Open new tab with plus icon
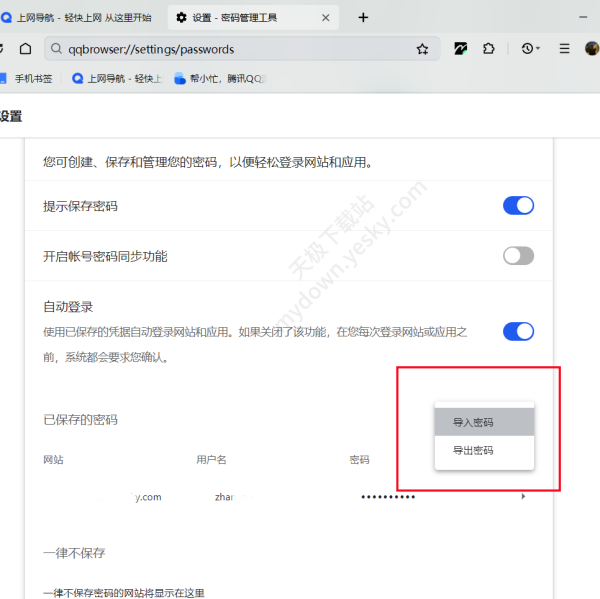The height and width of the screenshot is (599, 600). point(363,17)
